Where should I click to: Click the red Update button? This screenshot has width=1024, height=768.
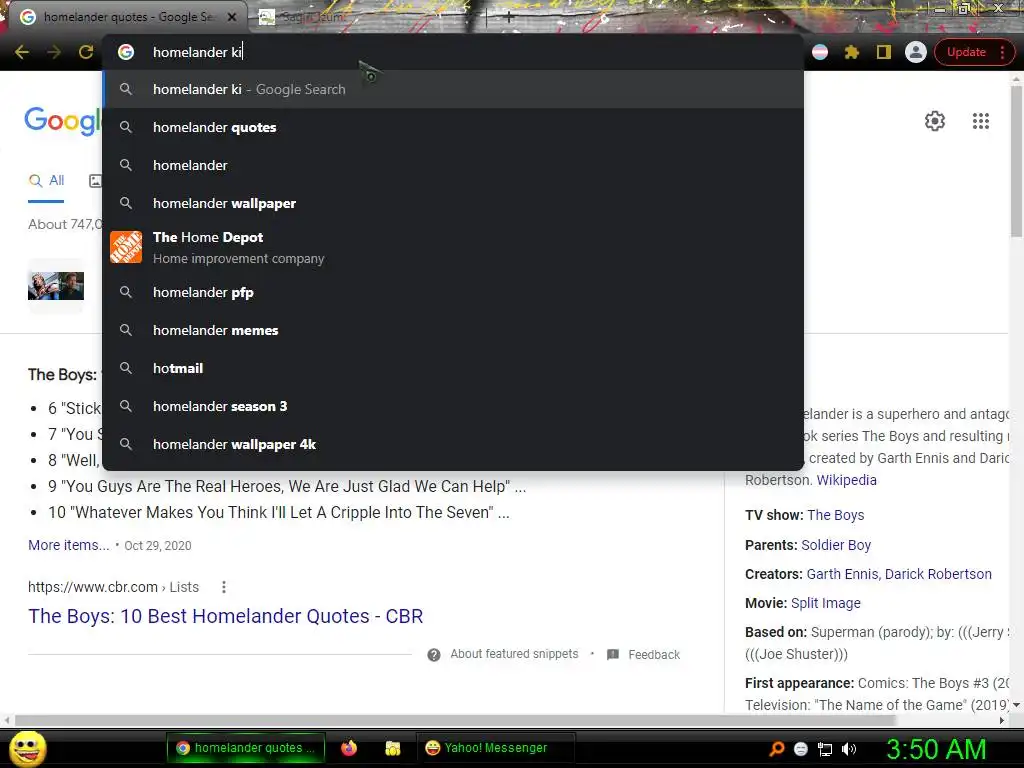(966, 52)
